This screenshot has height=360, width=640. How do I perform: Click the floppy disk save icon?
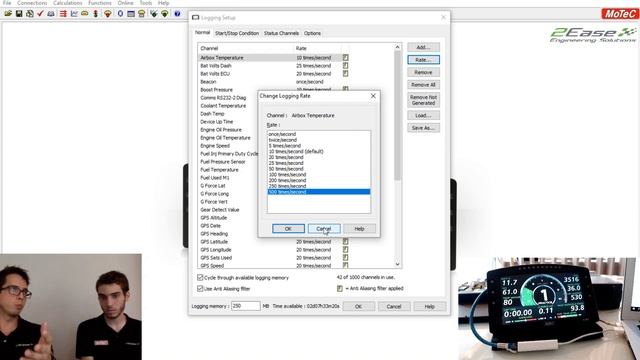coord(19,13)
